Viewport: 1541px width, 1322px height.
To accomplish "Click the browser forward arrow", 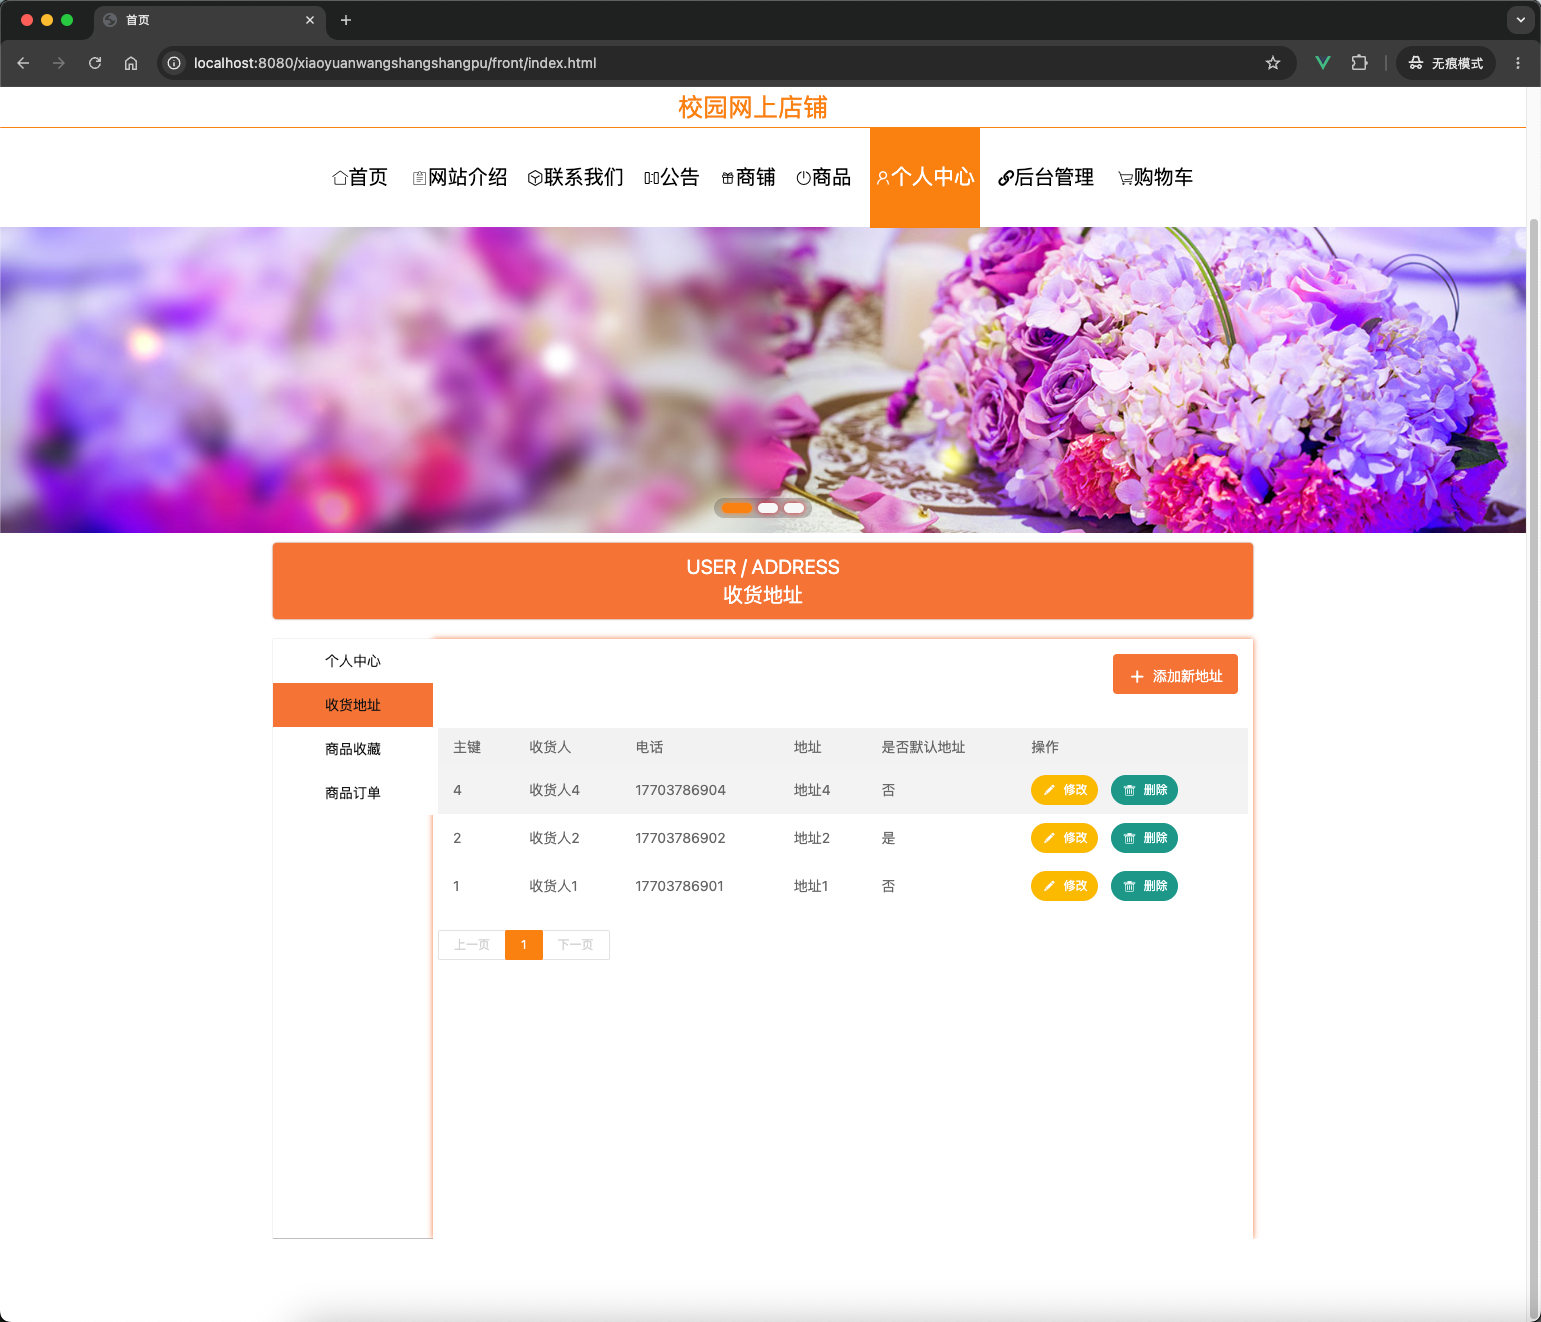I will [59, 63].
